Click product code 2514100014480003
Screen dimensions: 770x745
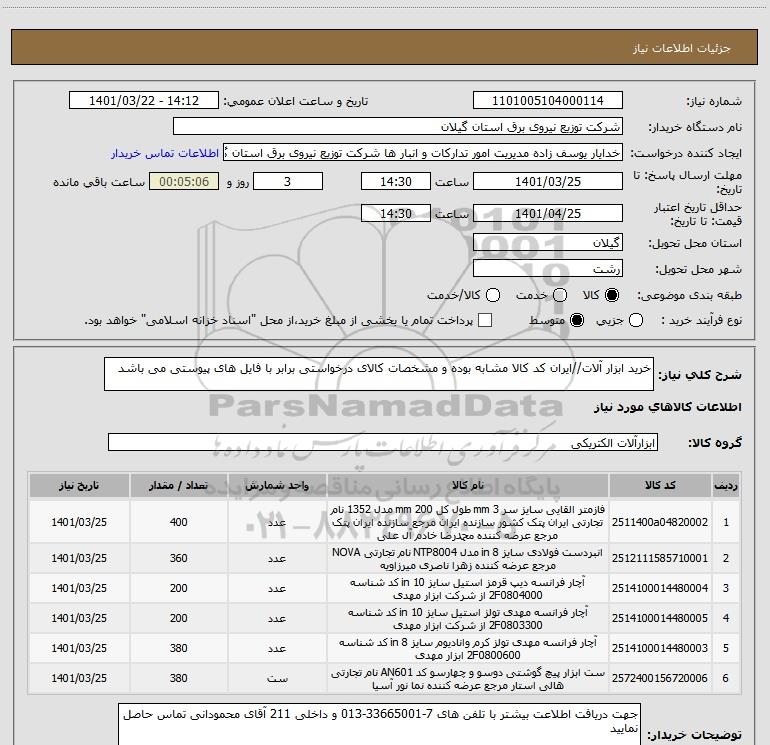[660, 648]
